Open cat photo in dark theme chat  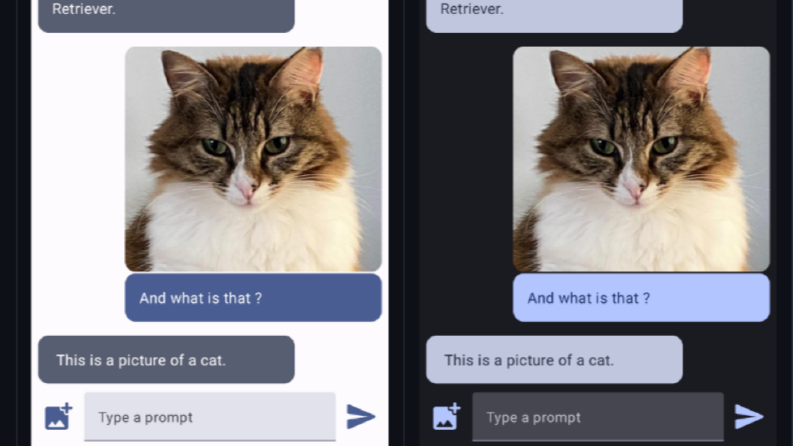(x=641, y=159)
